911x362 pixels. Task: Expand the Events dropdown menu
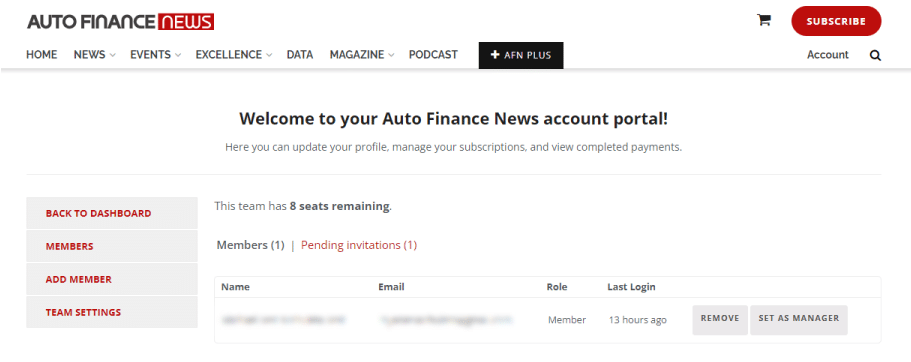(155, 55)
